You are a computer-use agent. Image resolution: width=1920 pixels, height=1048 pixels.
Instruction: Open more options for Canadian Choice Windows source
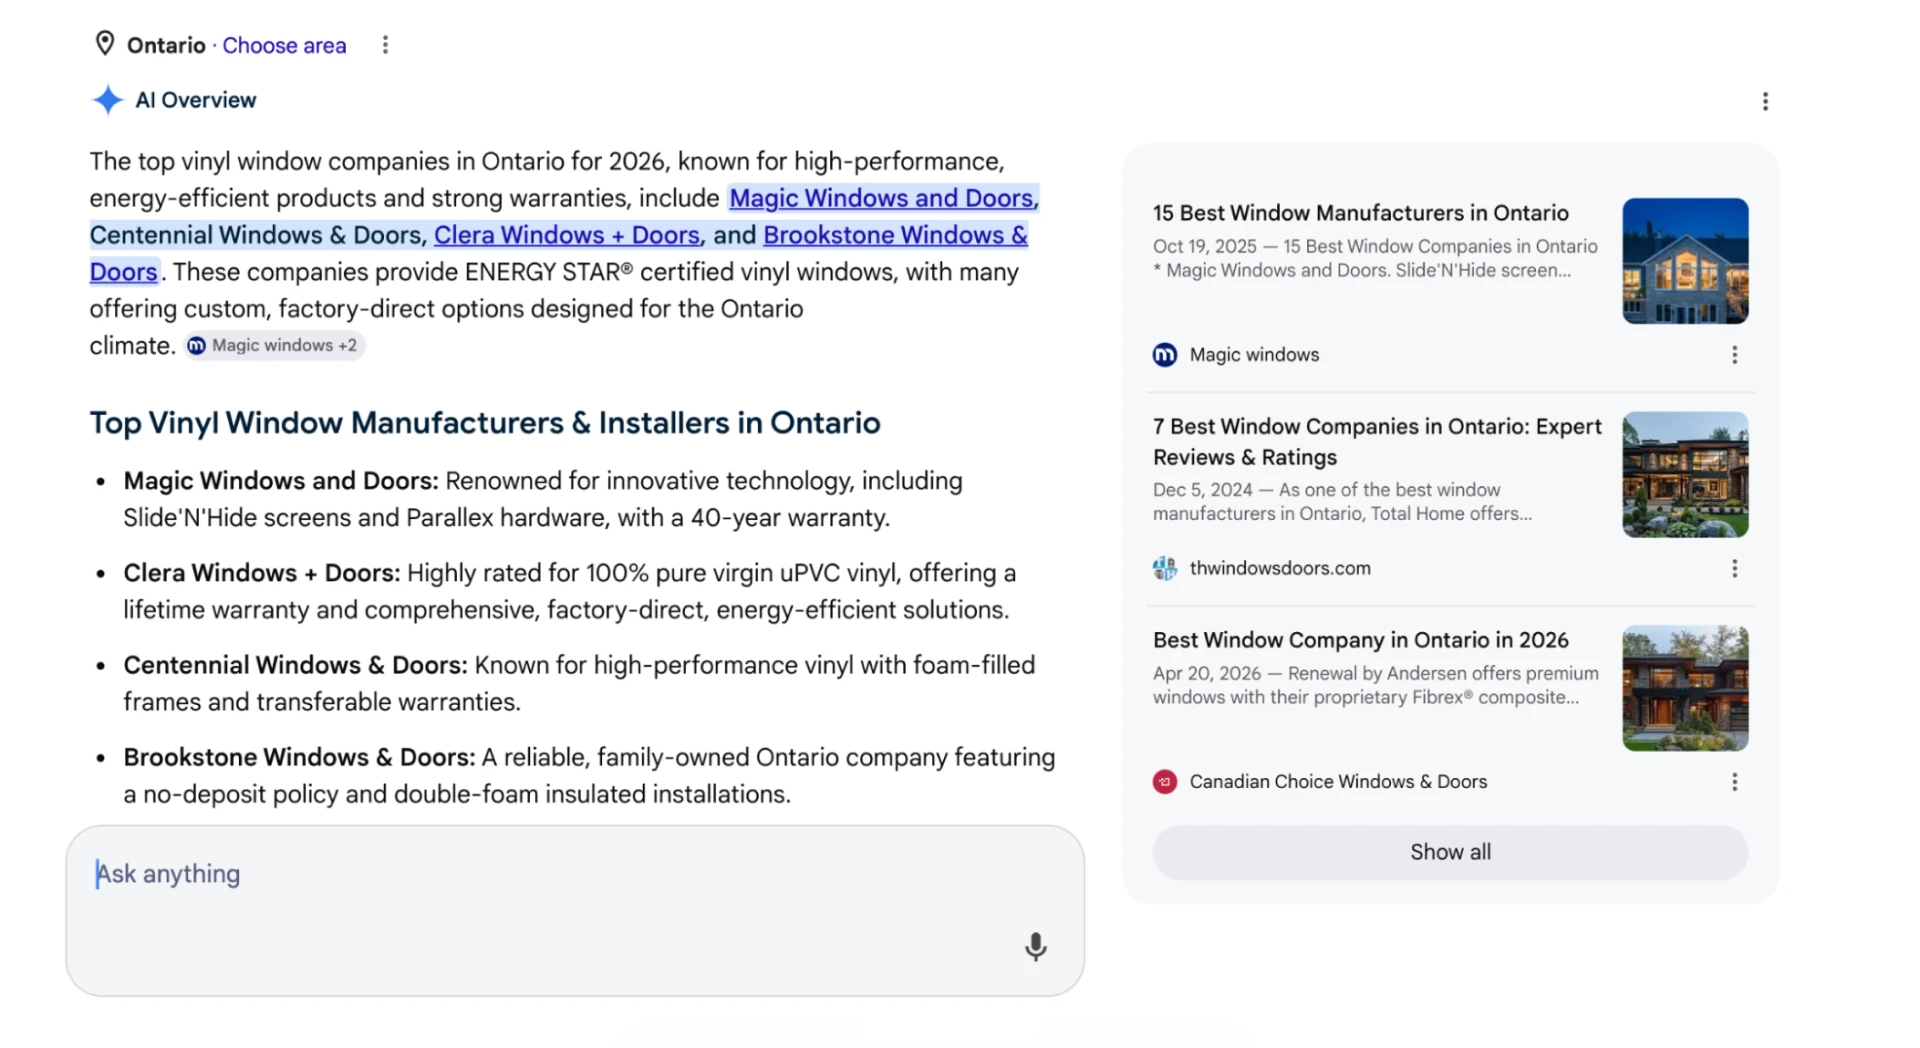point(1734,782)
